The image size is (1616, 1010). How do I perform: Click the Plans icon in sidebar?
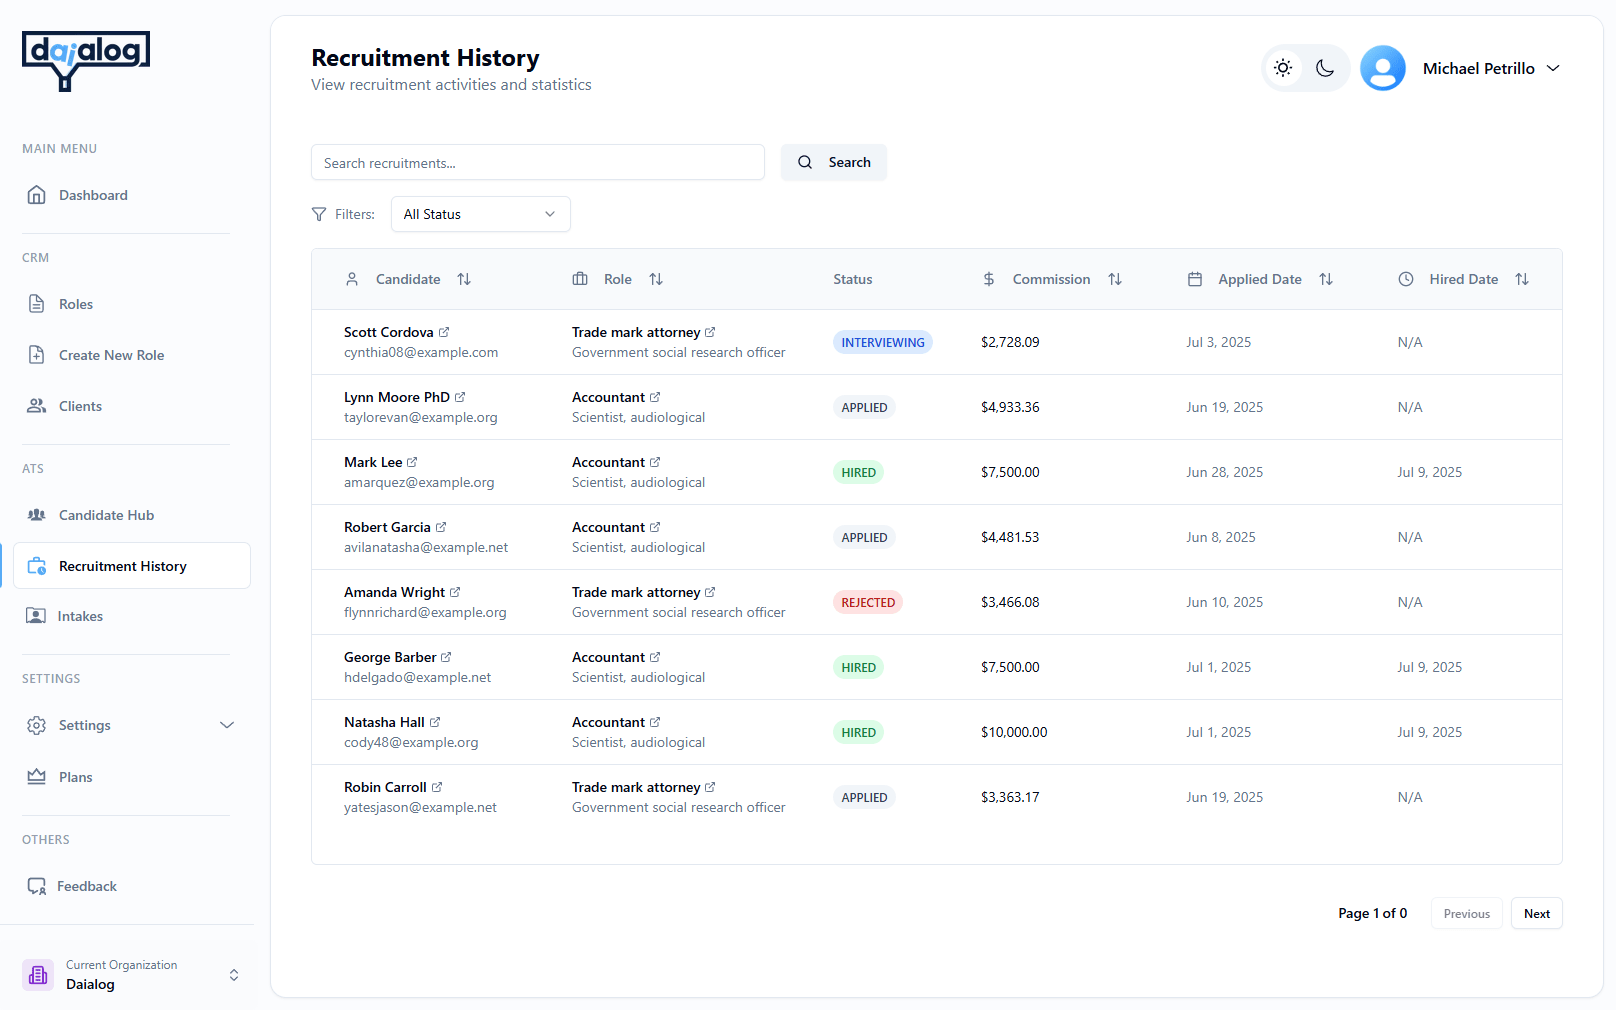click(x=36, y=777)
